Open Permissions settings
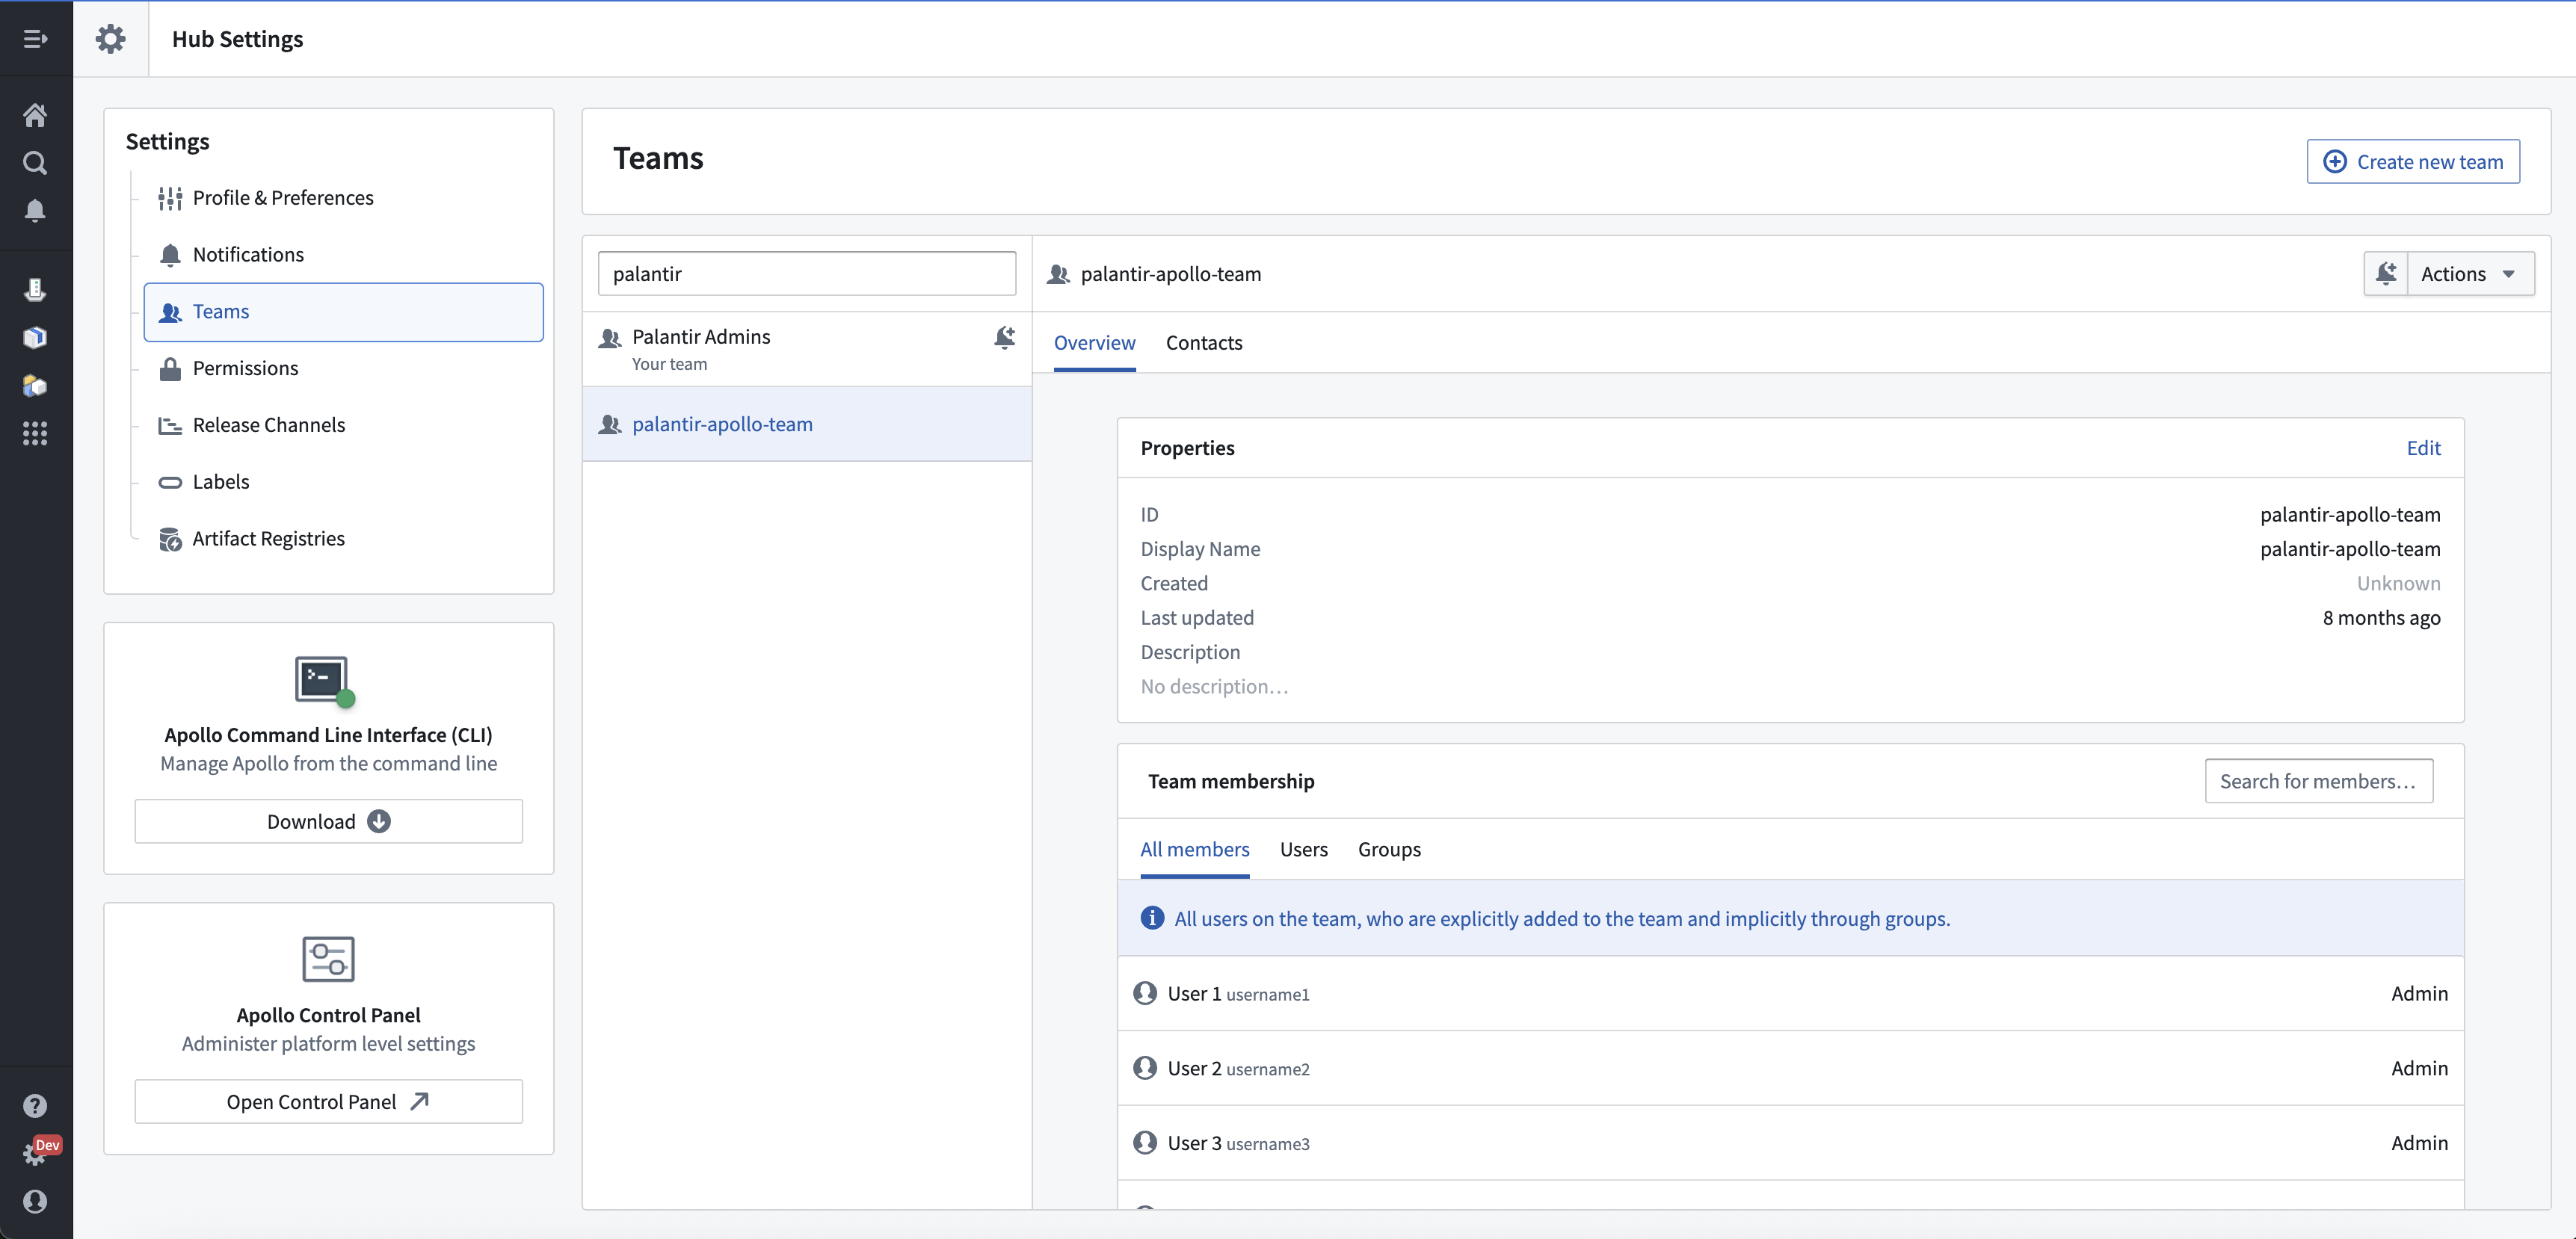Viewport: 2576px width, 1239px height. (x=343, y=369)
